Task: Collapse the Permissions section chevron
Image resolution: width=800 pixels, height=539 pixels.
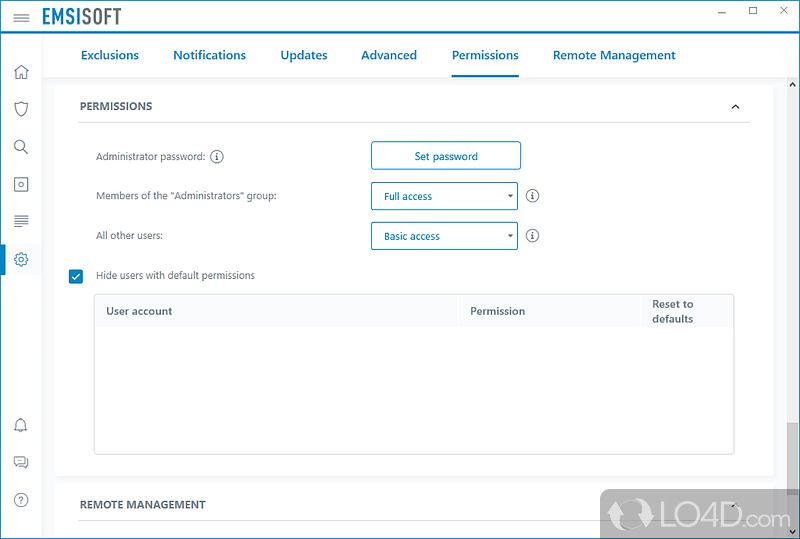Action: pos(735,106)
